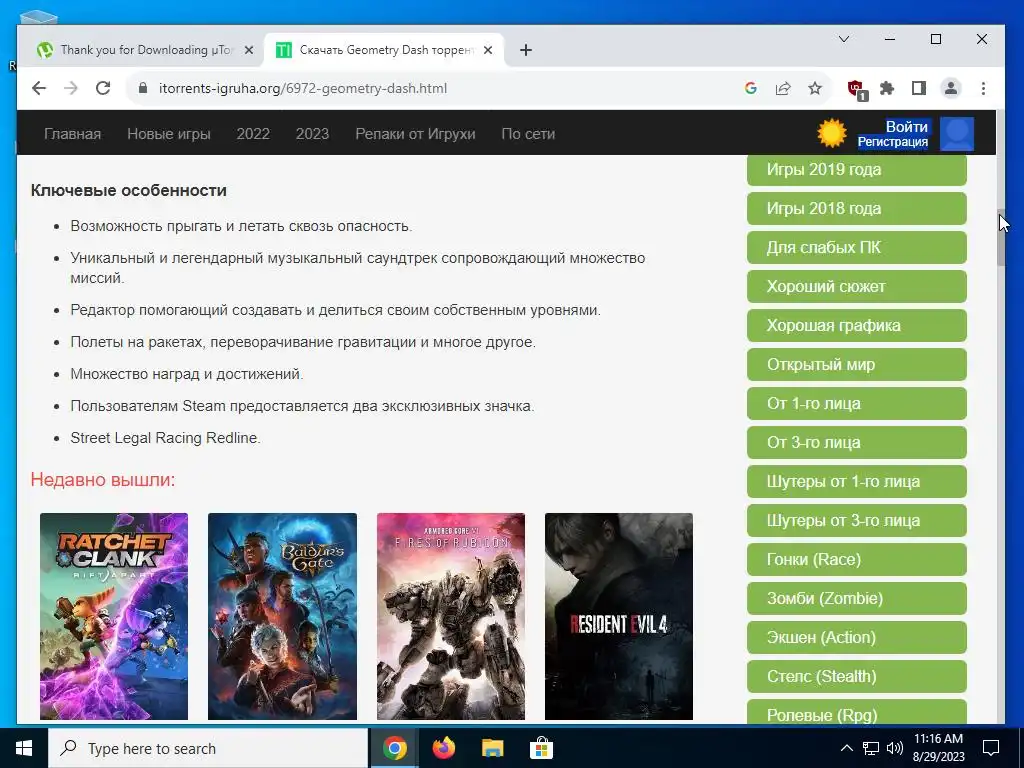Select the 'Зомби (Zombie)' category button
1024x768 pixels.
coord(856,598)
